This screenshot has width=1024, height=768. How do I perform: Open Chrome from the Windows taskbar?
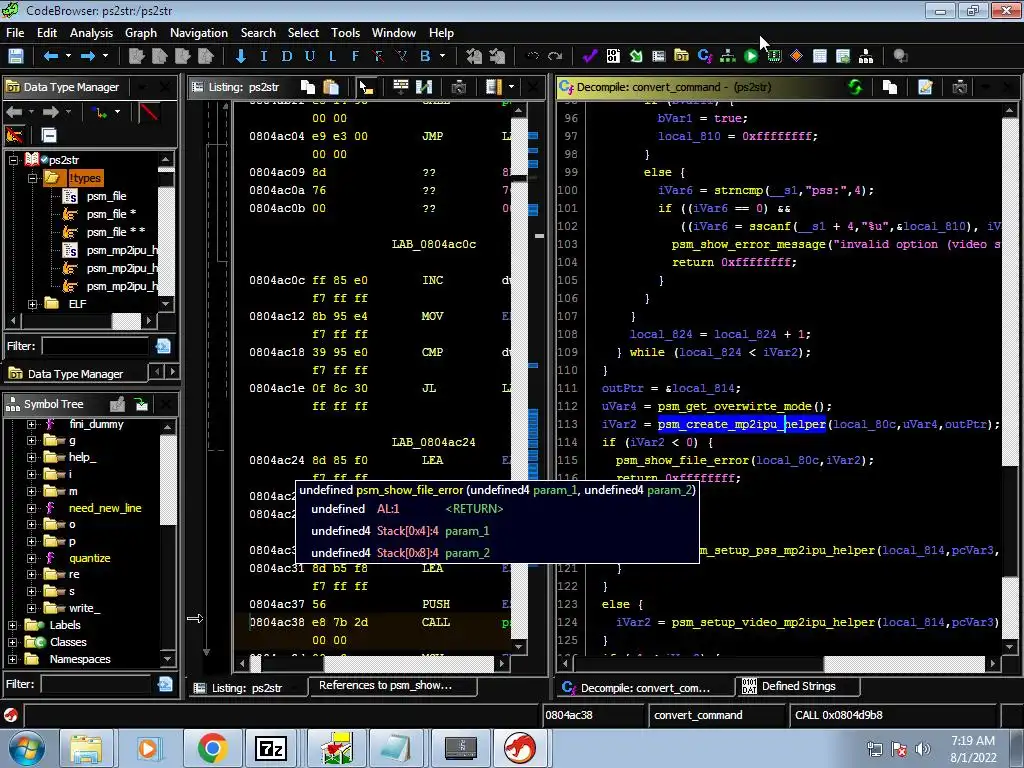tap(212, 748)
